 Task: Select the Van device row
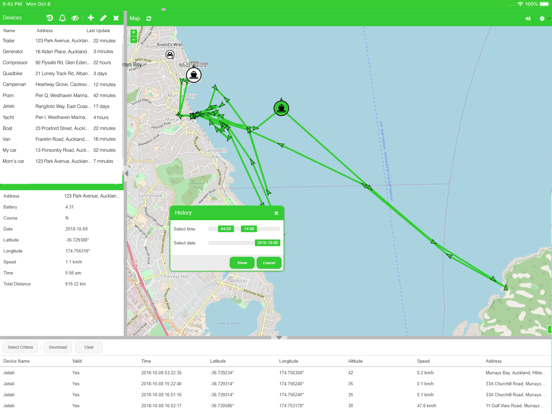click(61, 139)
